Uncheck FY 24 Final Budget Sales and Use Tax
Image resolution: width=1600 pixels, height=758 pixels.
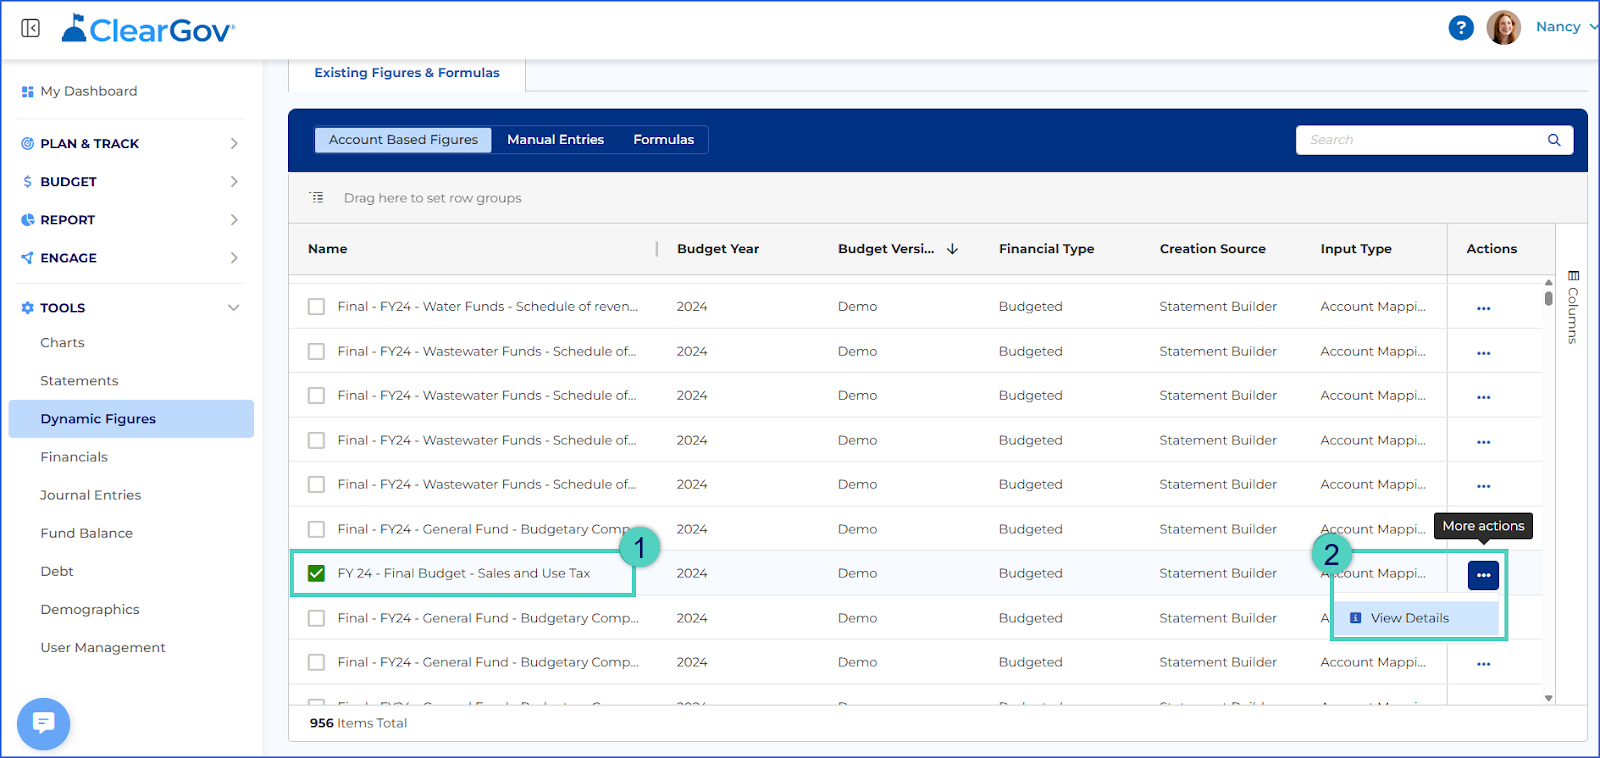tap(316, 573)
